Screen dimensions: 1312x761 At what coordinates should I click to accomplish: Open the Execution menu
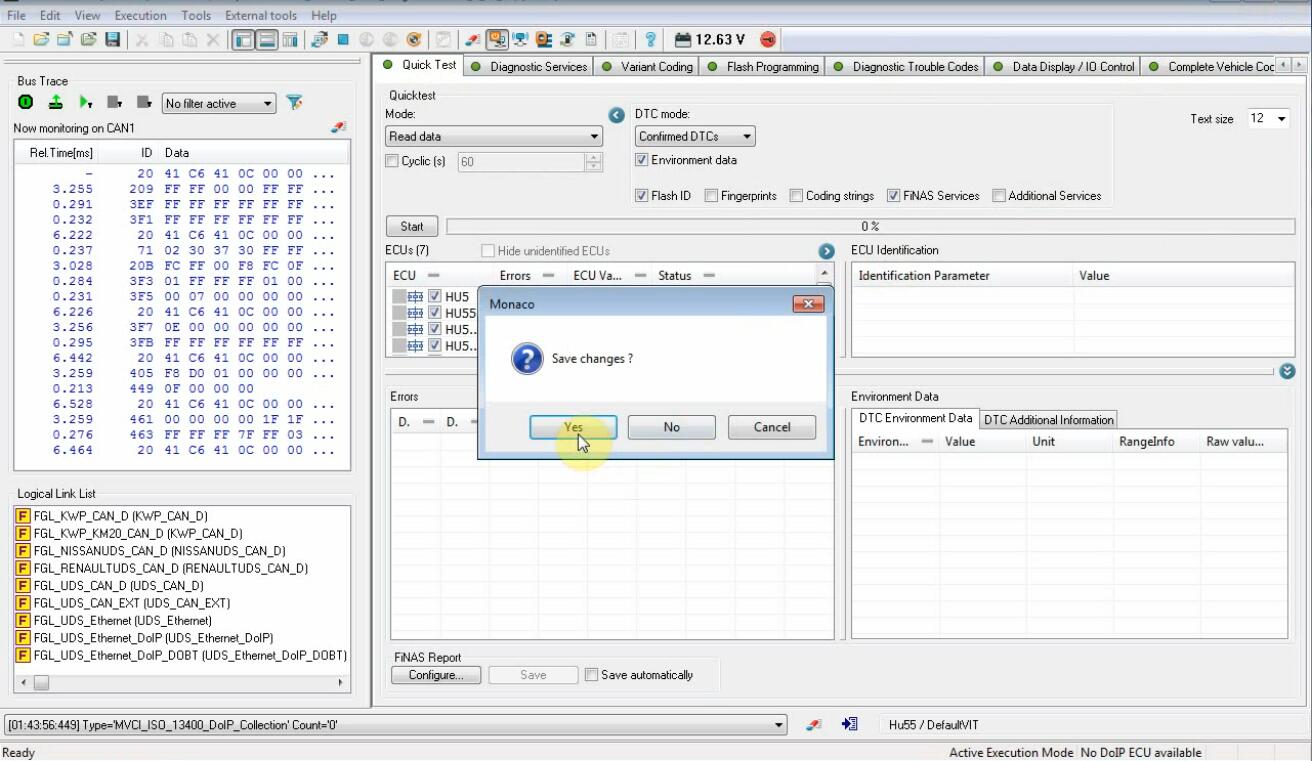[x=140, y=16]
